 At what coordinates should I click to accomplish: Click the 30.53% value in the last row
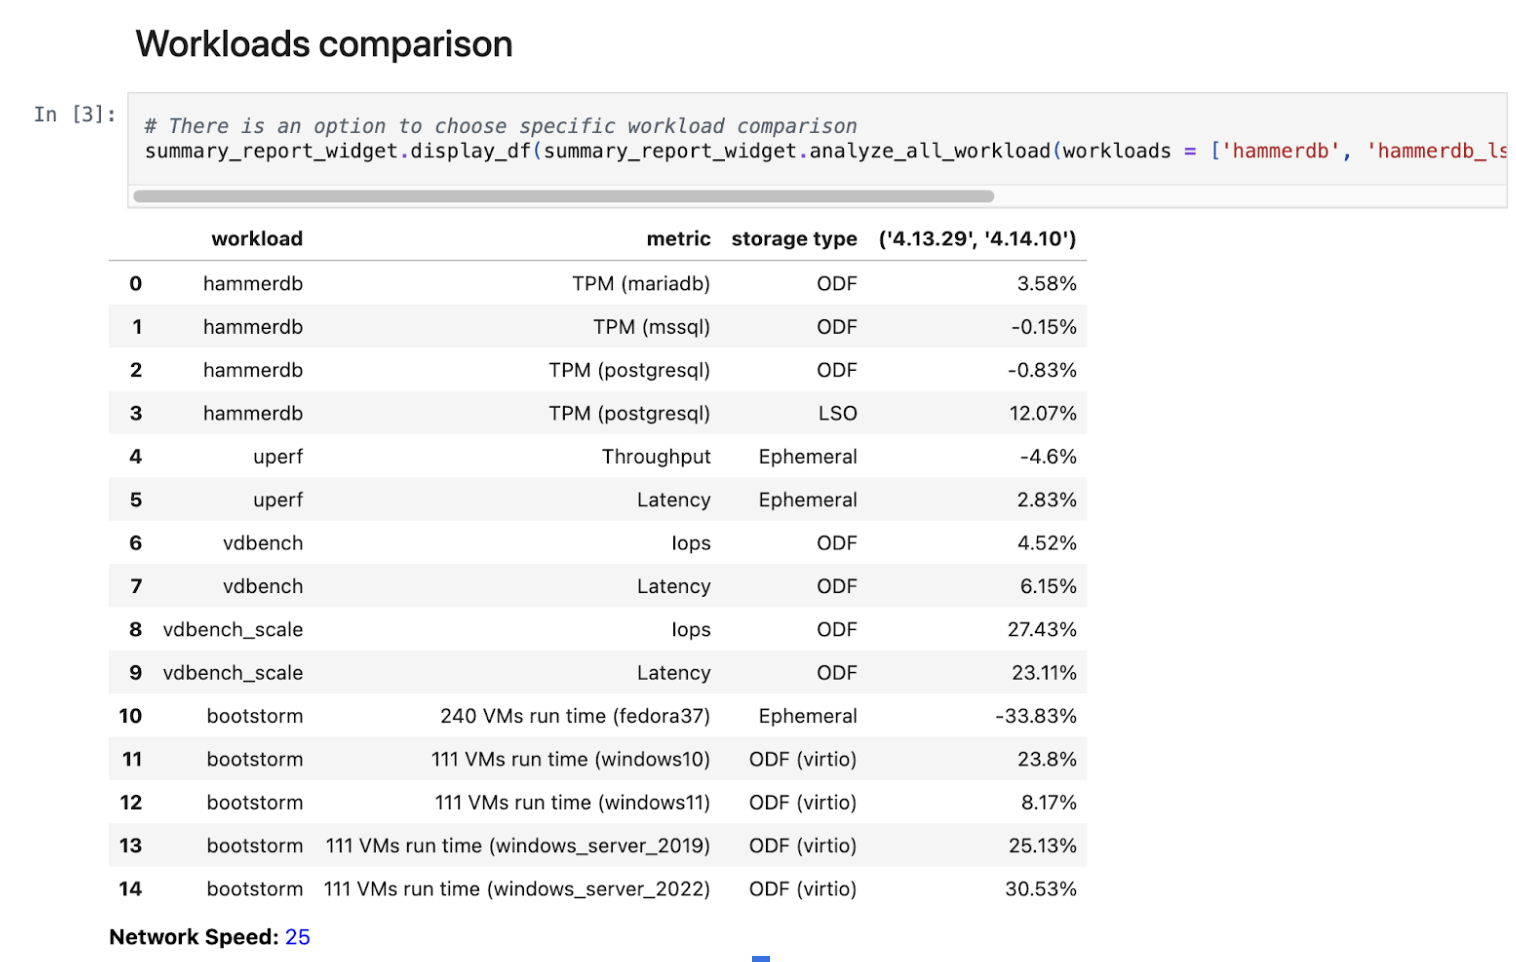[x=1041, y=889]
